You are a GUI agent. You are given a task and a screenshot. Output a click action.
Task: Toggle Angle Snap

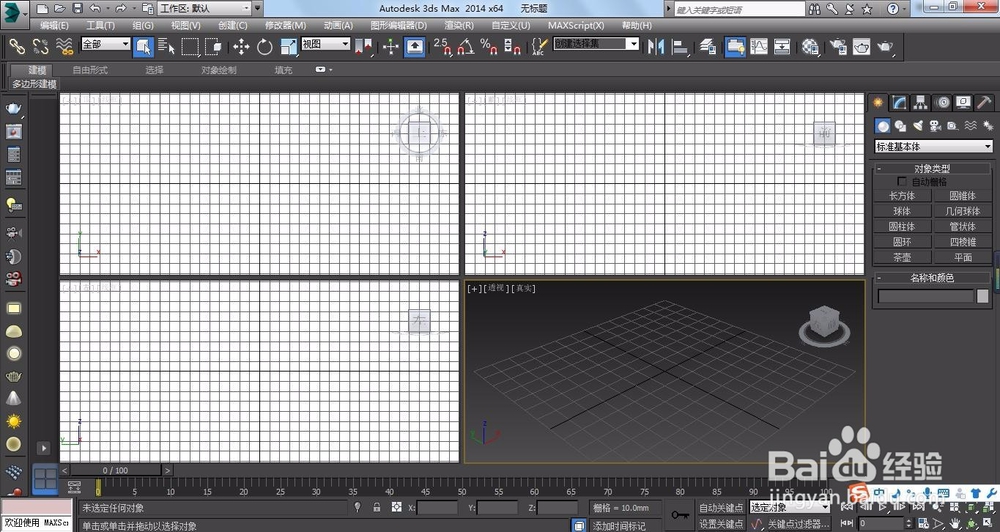[x=466, y=47]
